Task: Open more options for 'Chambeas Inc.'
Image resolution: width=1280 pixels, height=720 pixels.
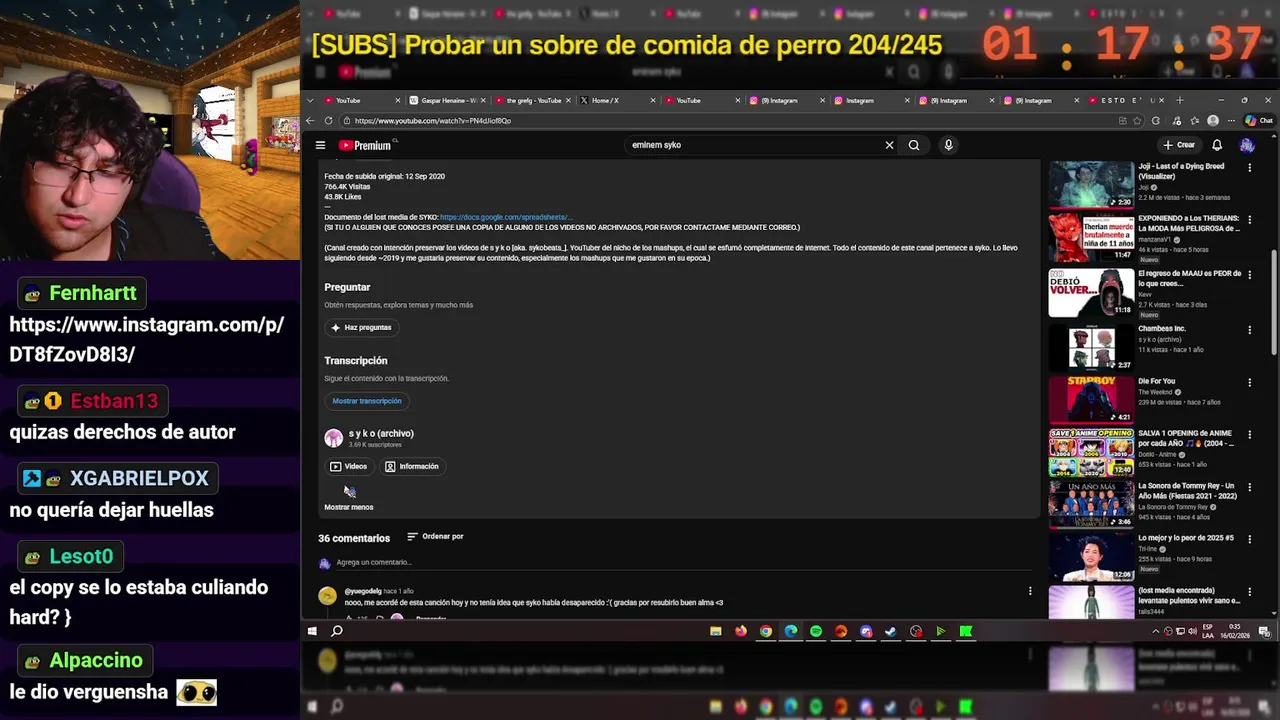Action: click(1249, 329)
